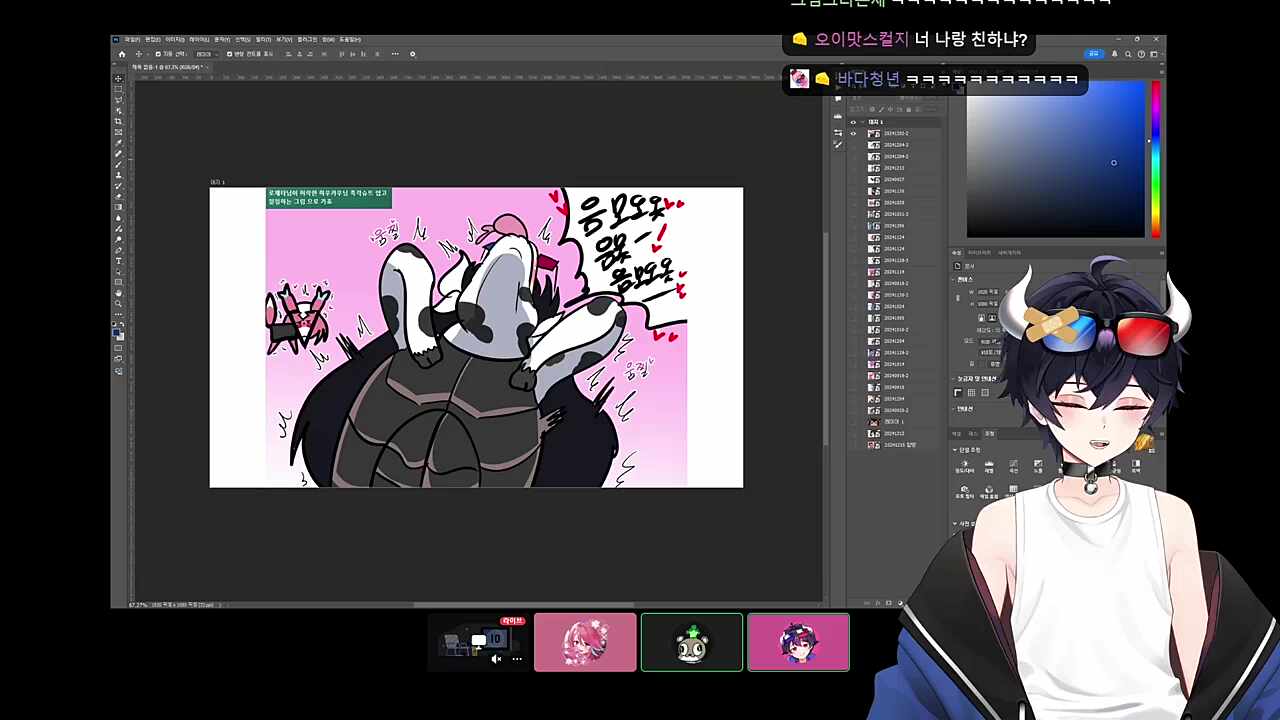Open the 필터(T) menu

(x=263, y=40)
